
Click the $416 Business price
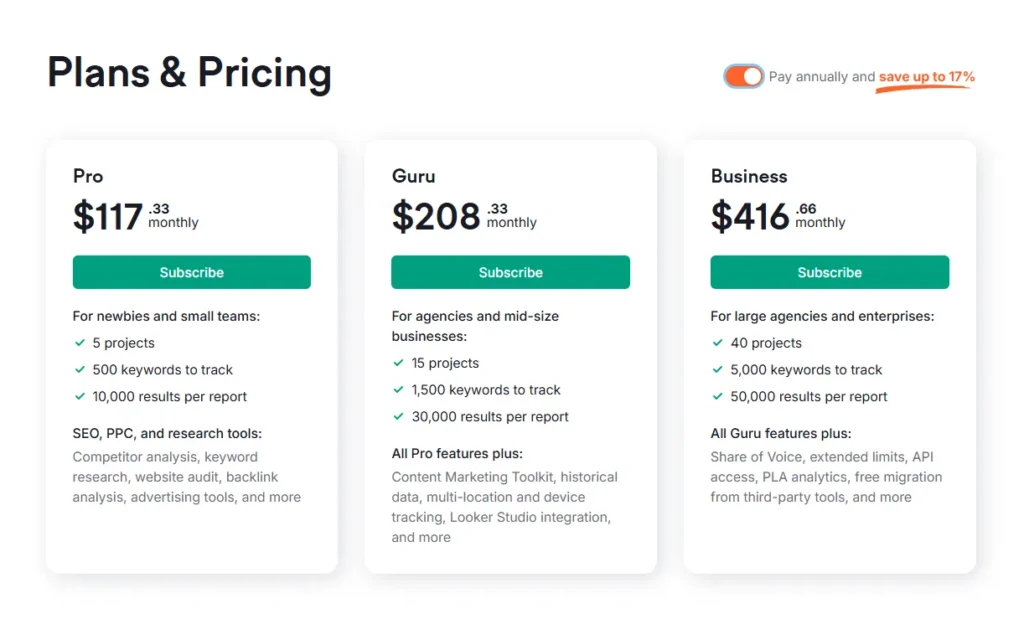pyautogui.click(x=750, y=216)
